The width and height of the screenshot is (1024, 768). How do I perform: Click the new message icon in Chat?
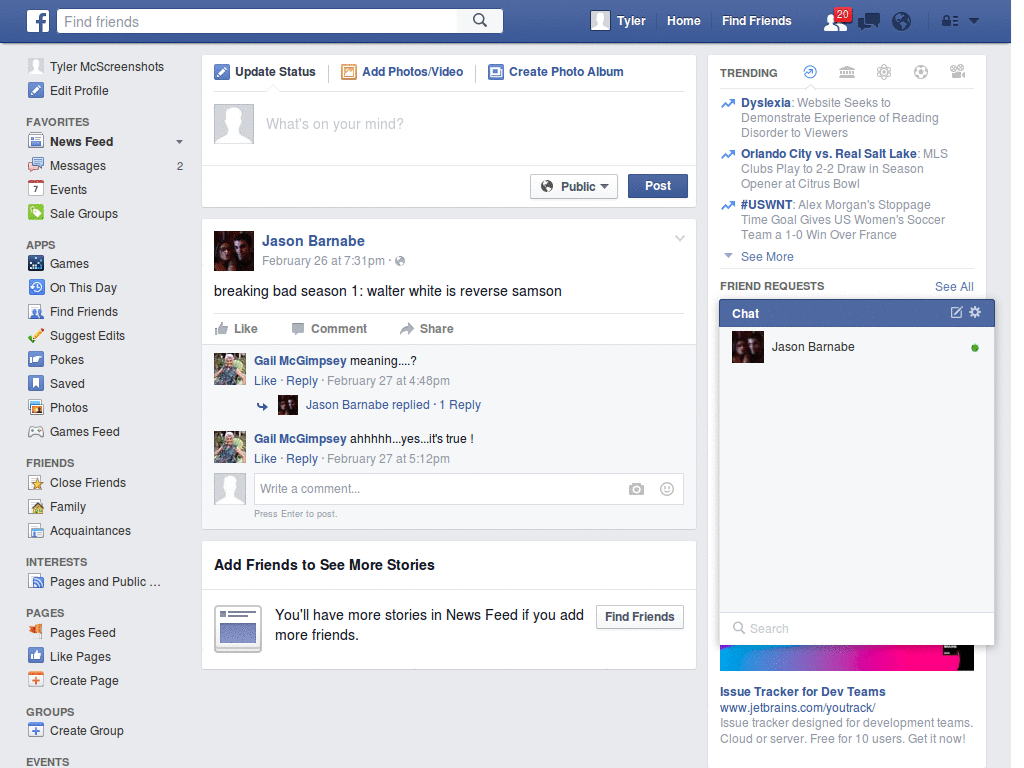point(956,312)
